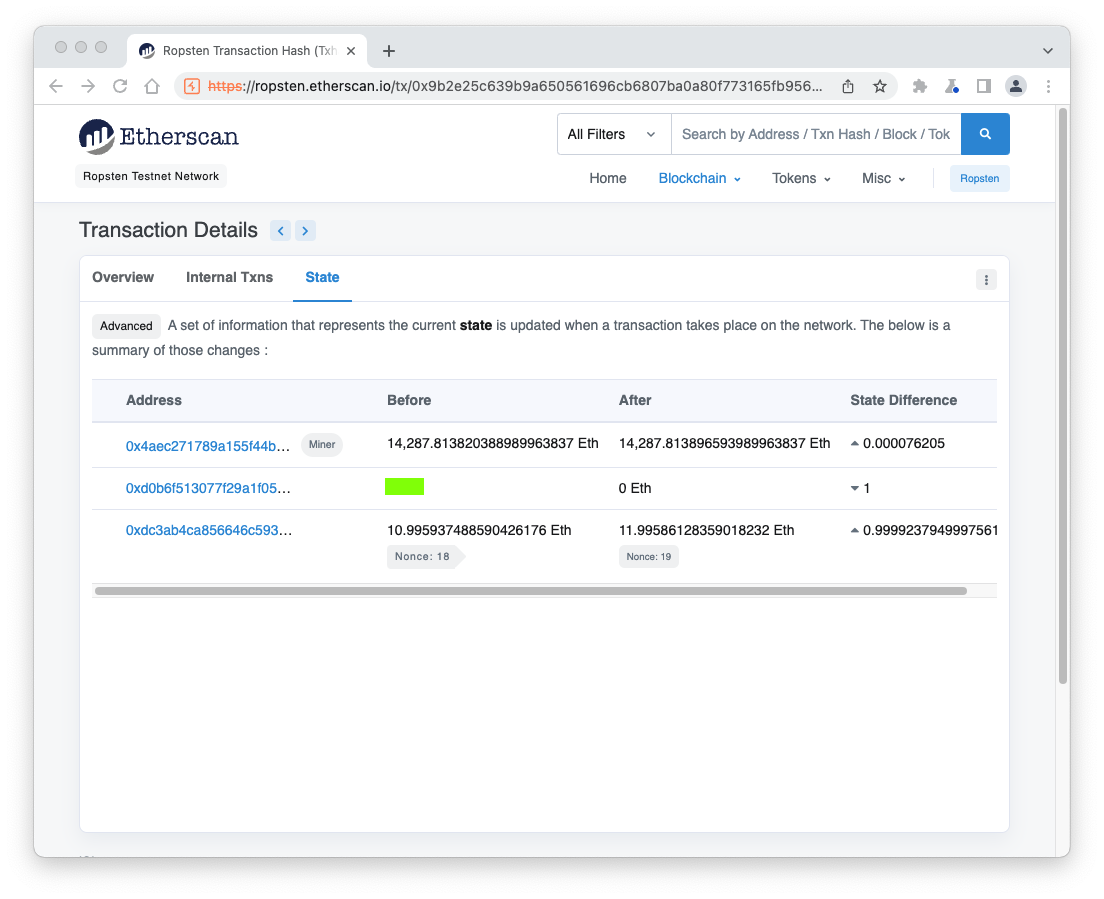Switch to the Internal Txns tab
The width and height of the screenshot is (1104, 899).
coord(230,277)
